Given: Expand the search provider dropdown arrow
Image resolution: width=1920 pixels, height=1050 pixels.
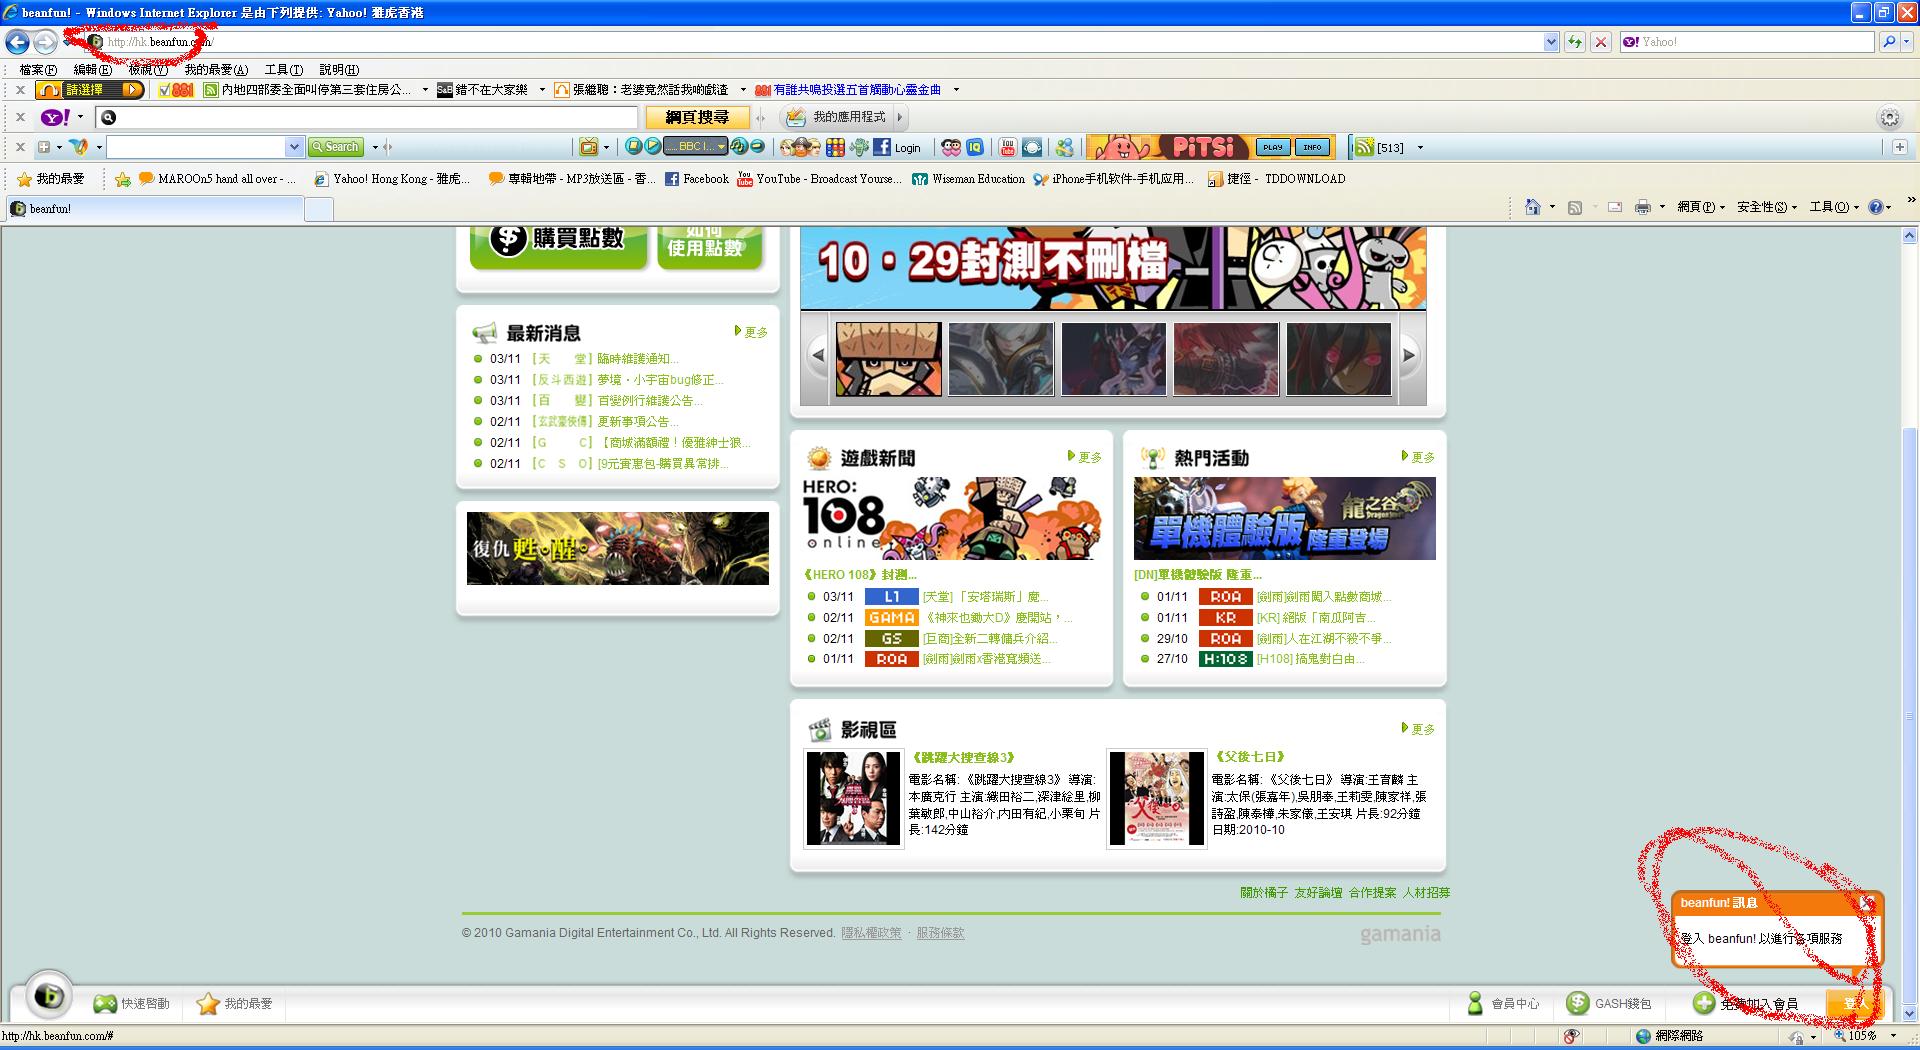Looking at the screenshot, I should (x=1906, y=42).
